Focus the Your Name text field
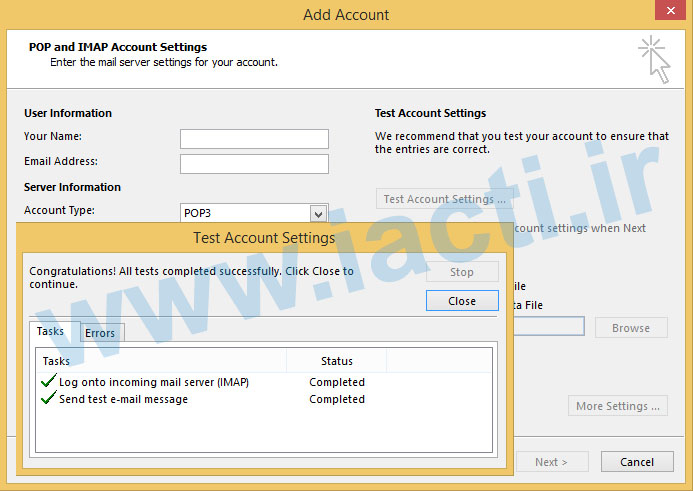The height and width of the screenshot is (491, 693). click(x=254, y=139)
